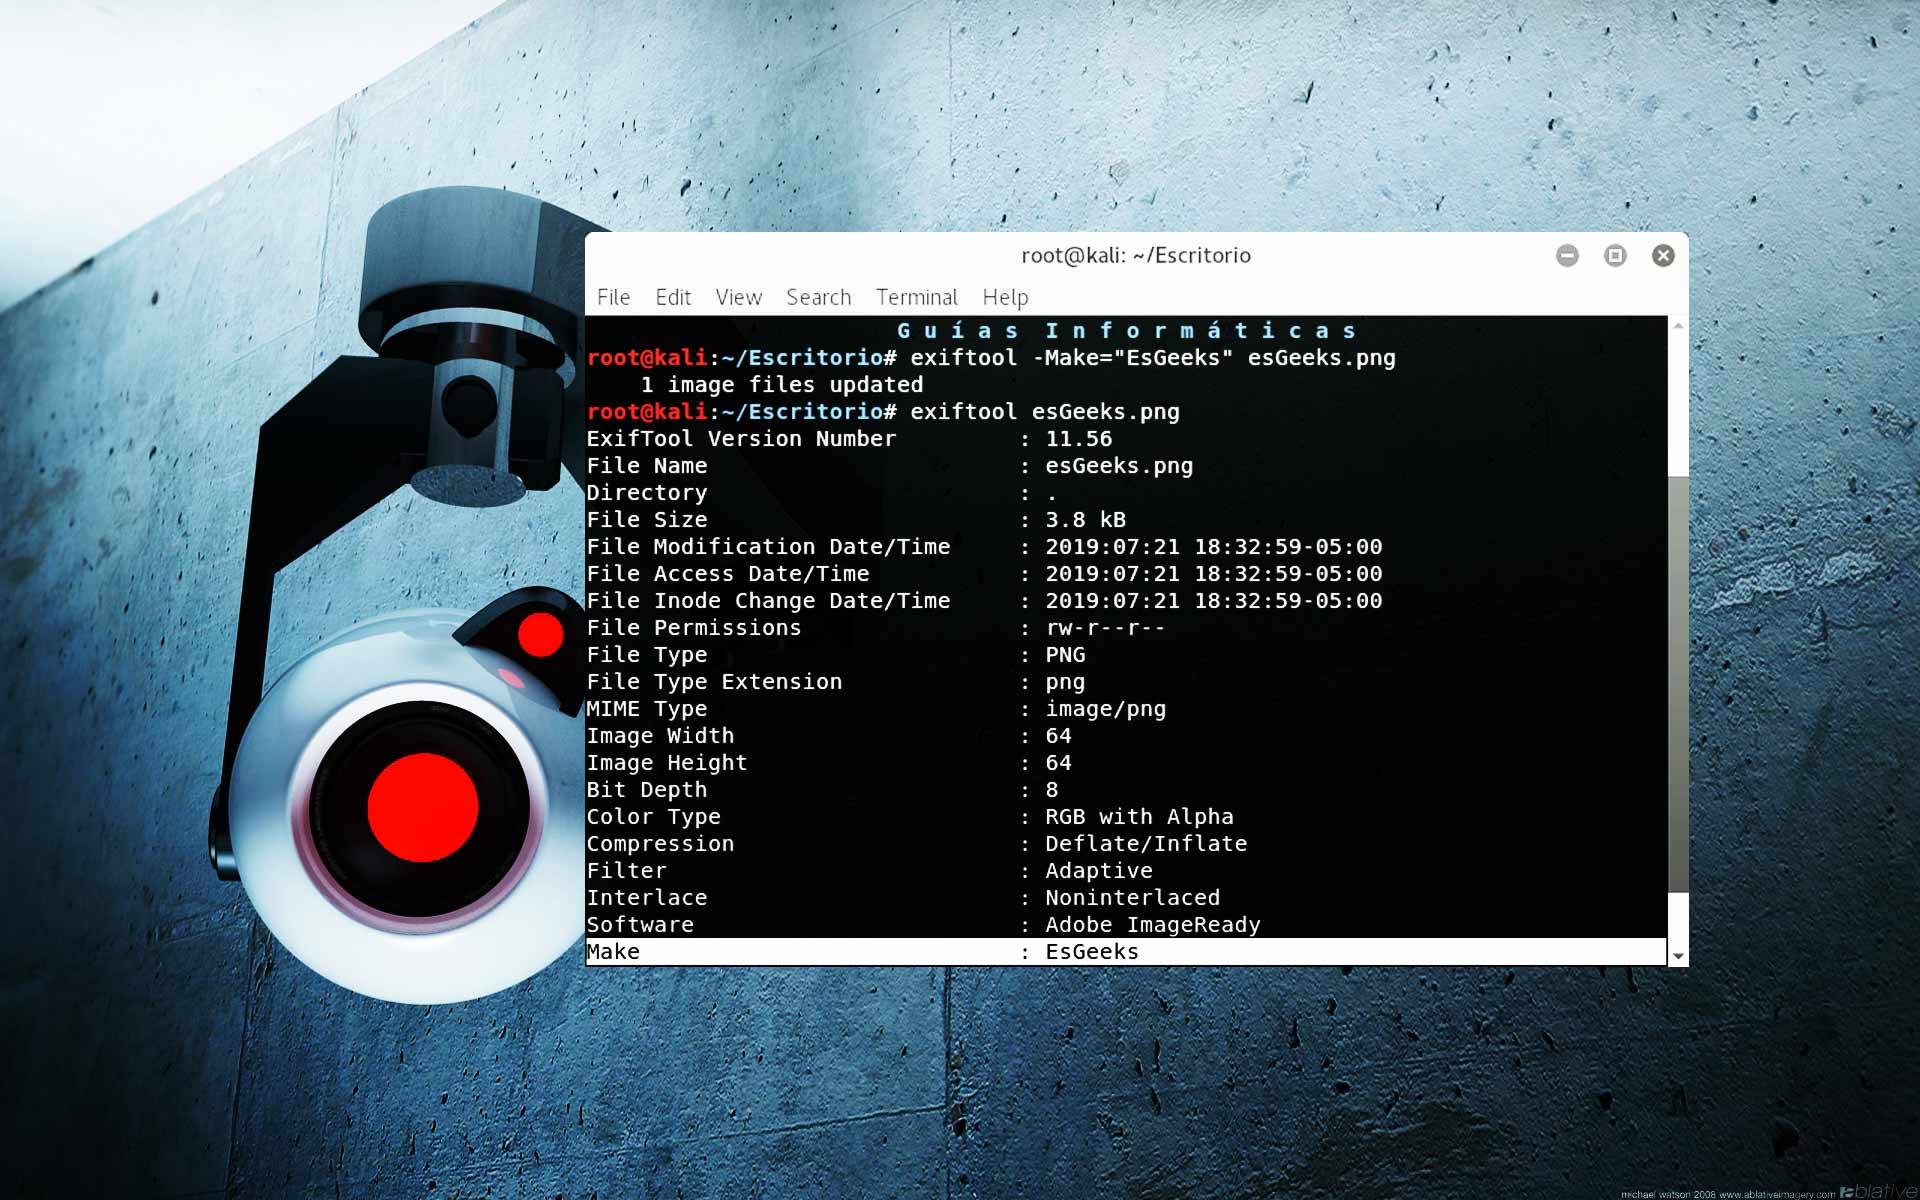Screen dimensions: 1920x1200
Task: Click the Guías Informáticas header text
Action: 1126,331
